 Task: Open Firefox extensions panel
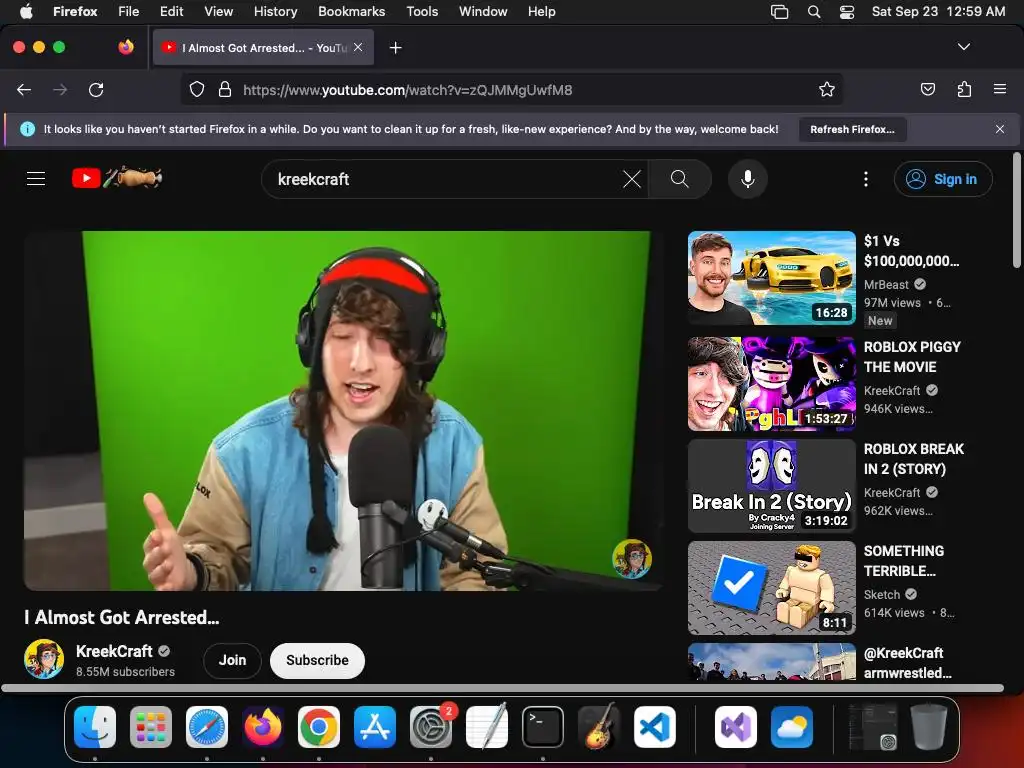point(964,89)
